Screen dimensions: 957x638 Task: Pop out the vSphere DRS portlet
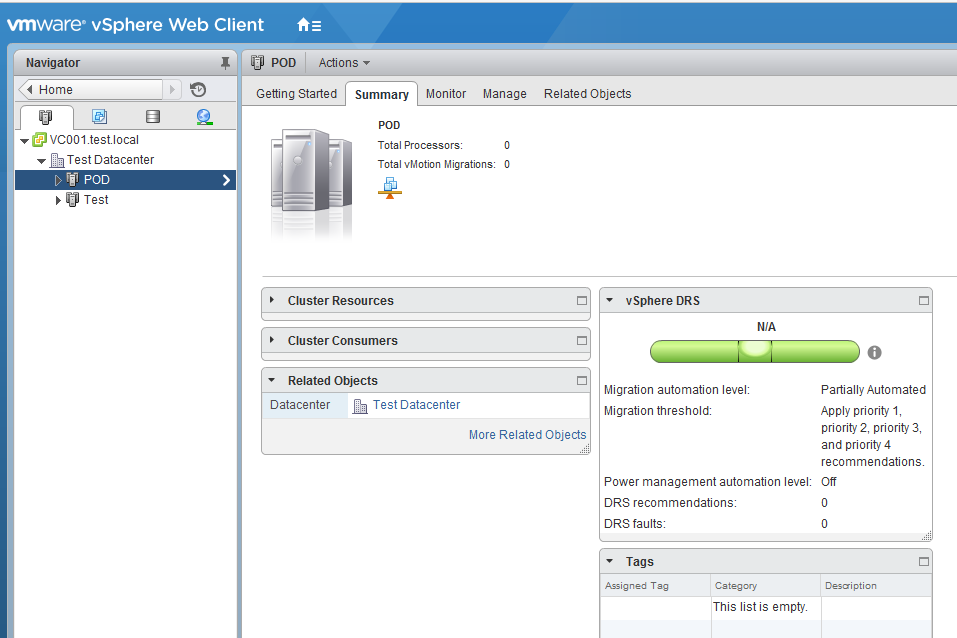922,299
